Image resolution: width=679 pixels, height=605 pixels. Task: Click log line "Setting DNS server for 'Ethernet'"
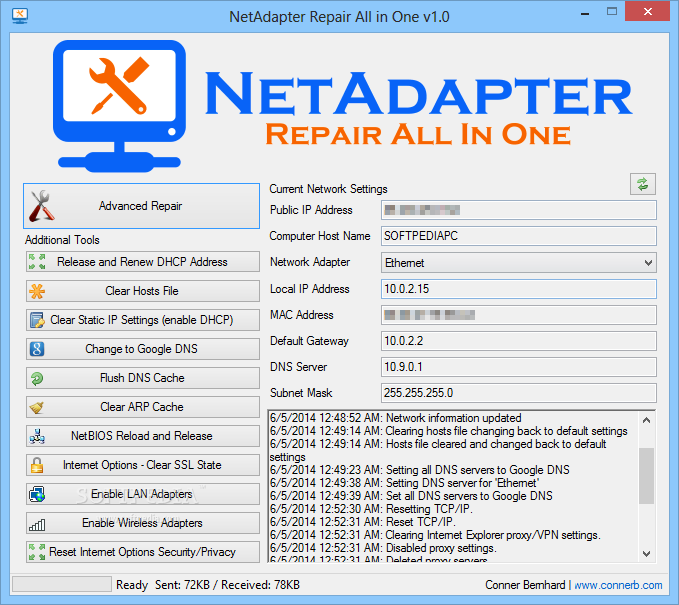click(x=404, y=483)
